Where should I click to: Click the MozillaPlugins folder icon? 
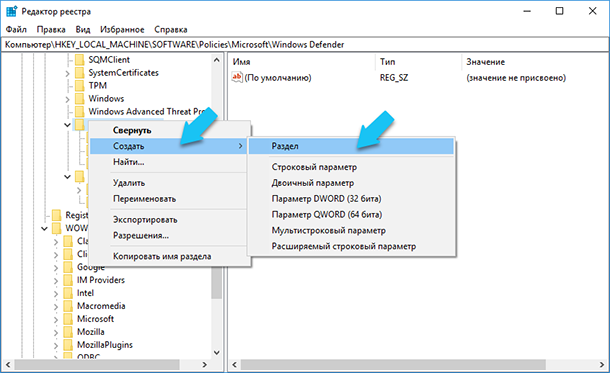68,345
